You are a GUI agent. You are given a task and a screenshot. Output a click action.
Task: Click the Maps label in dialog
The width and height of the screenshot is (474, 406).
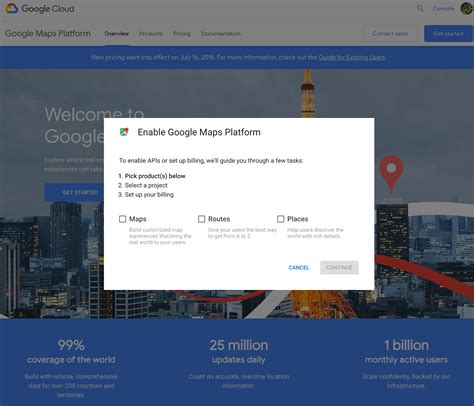click(x=138, y=219)
